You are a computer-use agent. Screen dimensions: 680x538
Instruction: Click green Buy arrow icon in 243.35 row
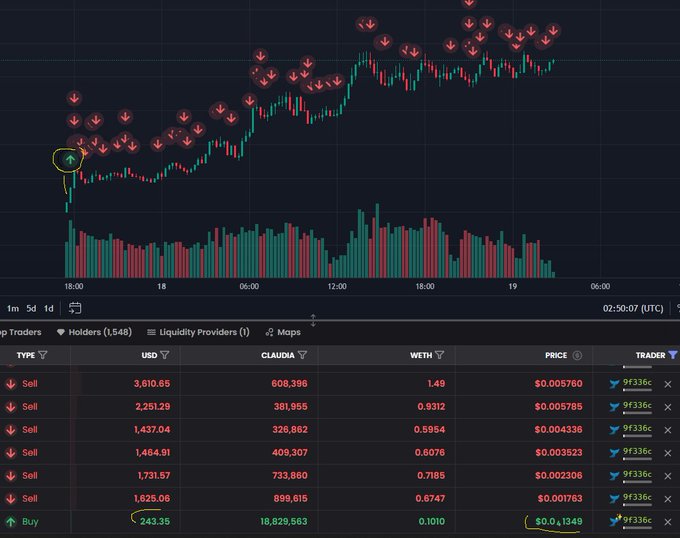pos(11,522)
